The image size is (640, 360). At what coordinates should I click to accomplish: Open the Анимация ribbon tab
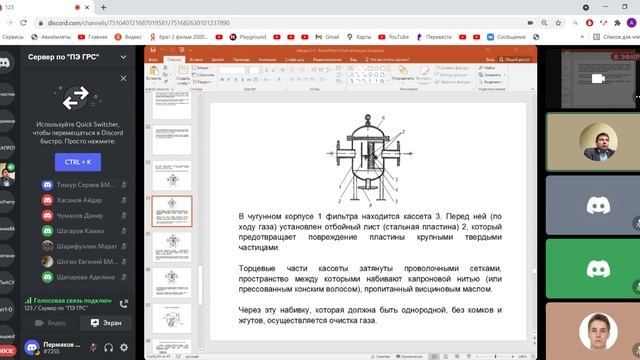pos(267,60)
